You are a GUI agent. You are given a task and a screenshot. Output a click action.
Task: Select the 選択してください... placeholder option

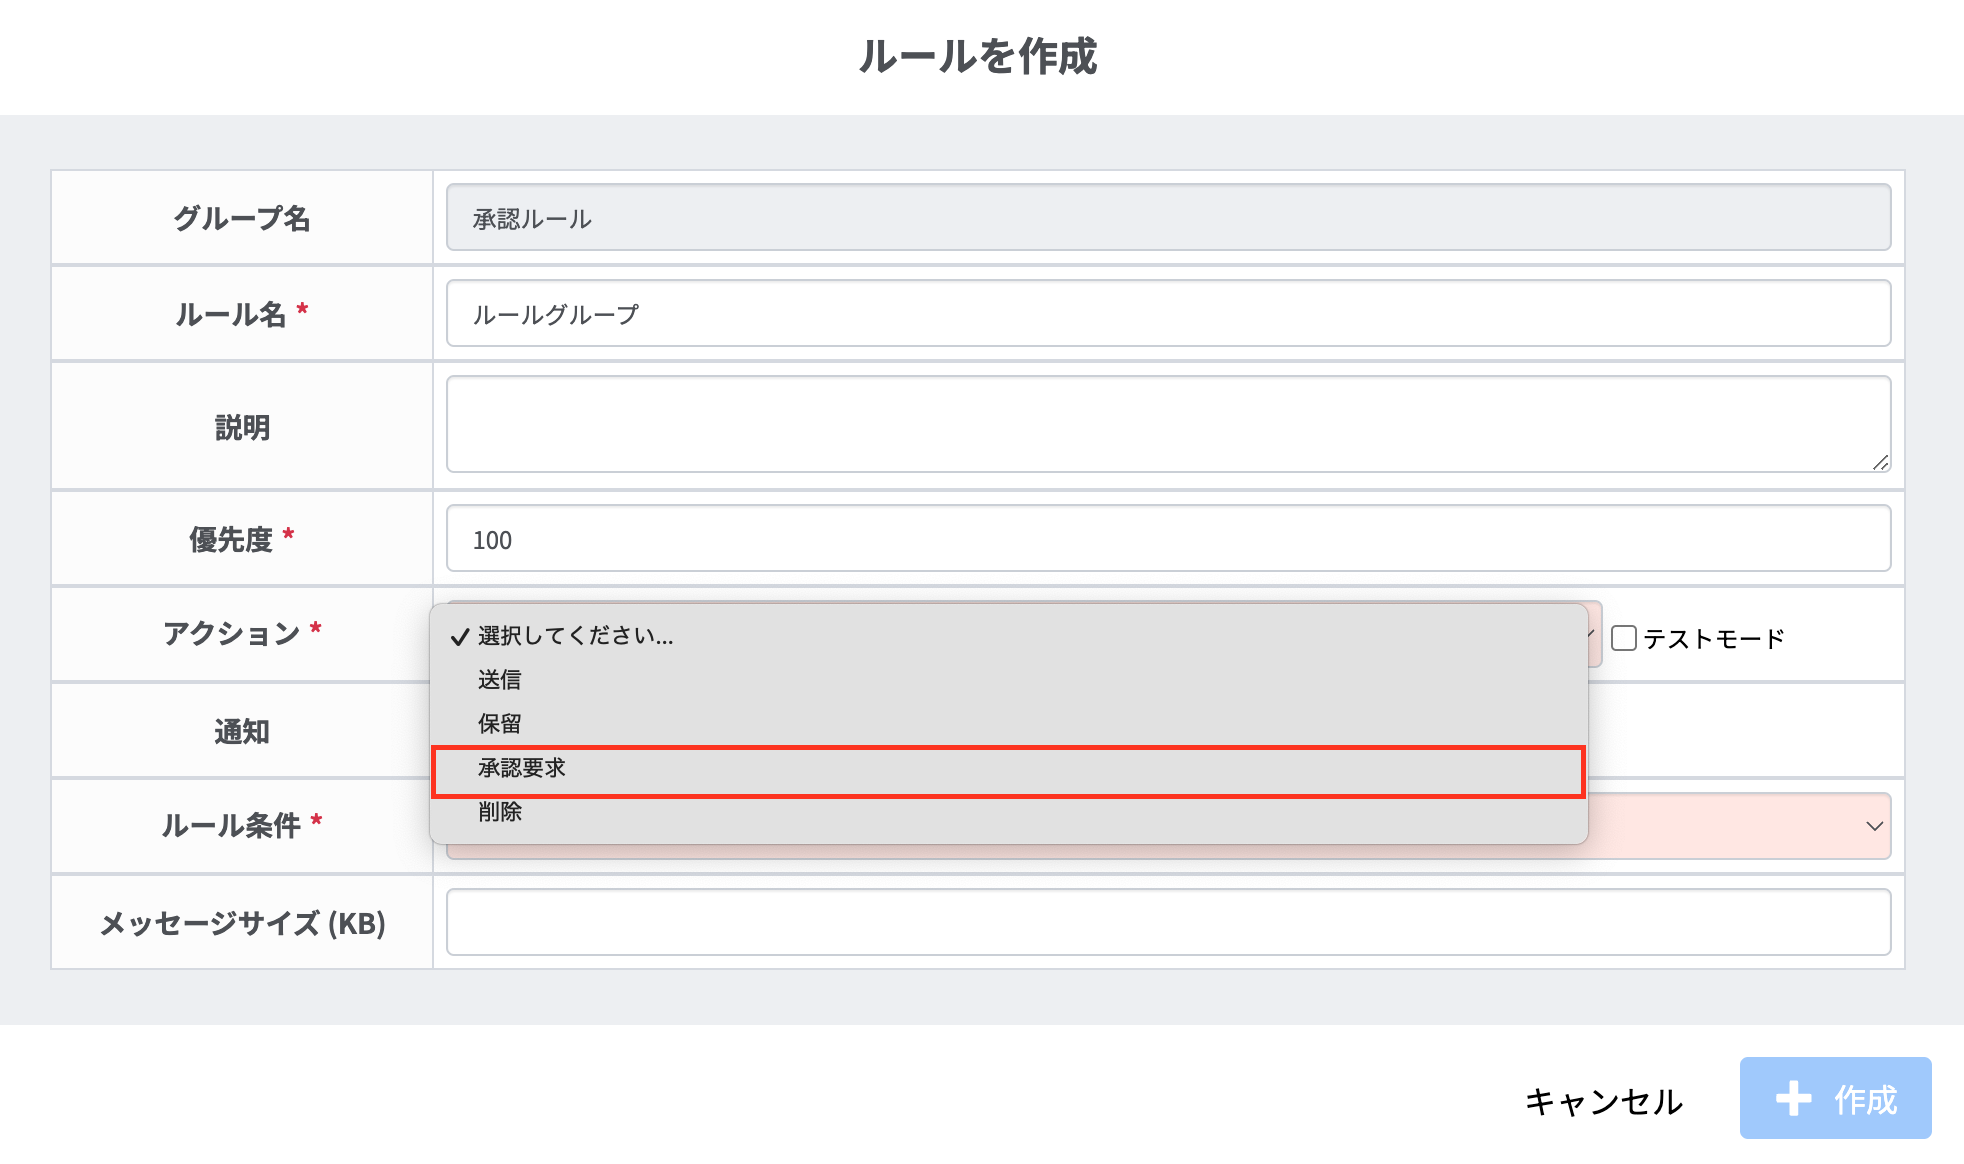coord(1009,636)
